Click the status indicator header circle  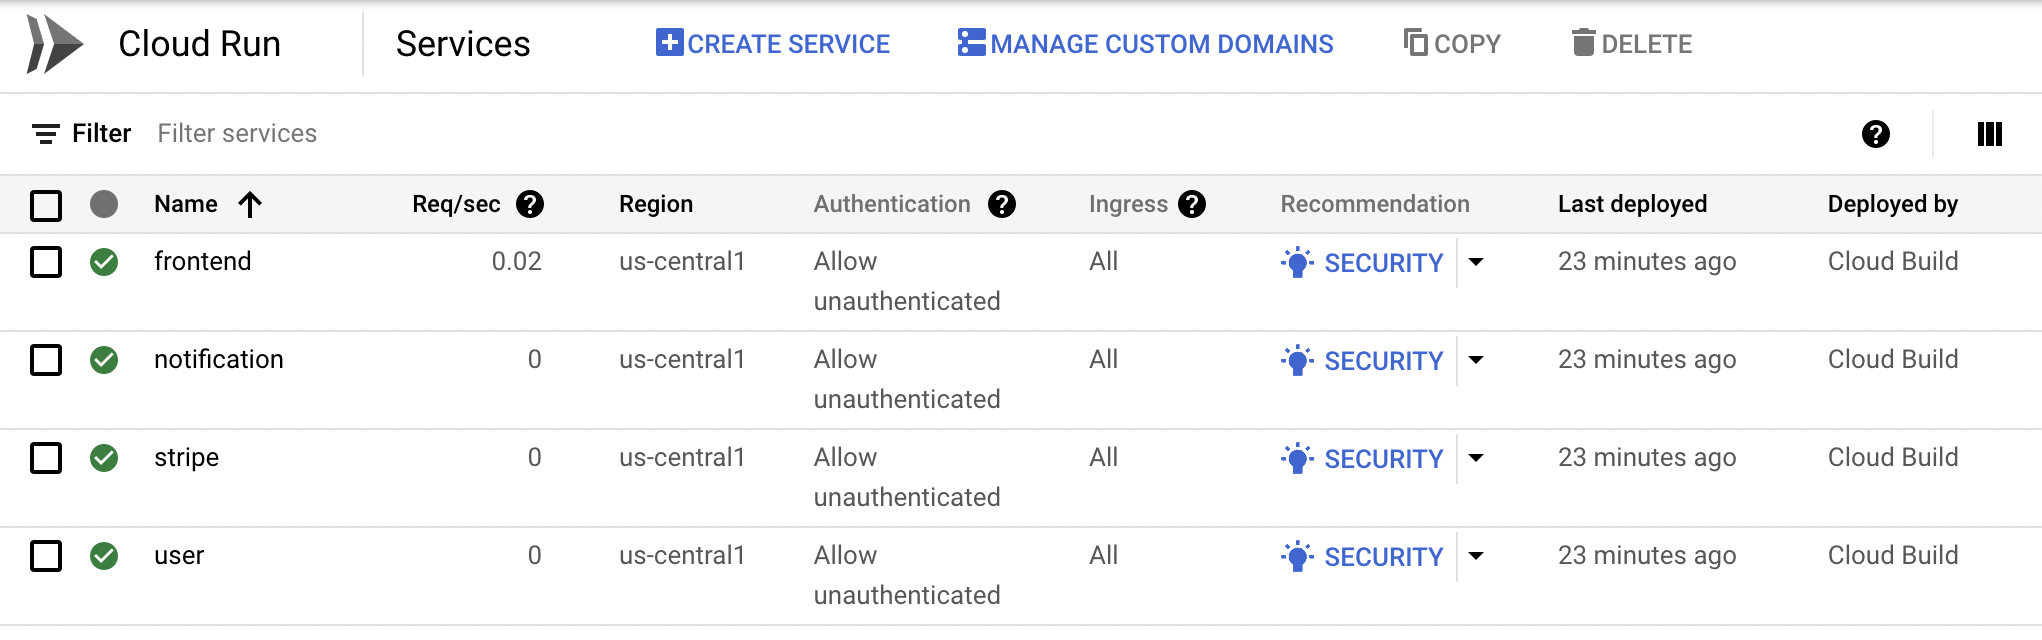[x=104, y=204]
